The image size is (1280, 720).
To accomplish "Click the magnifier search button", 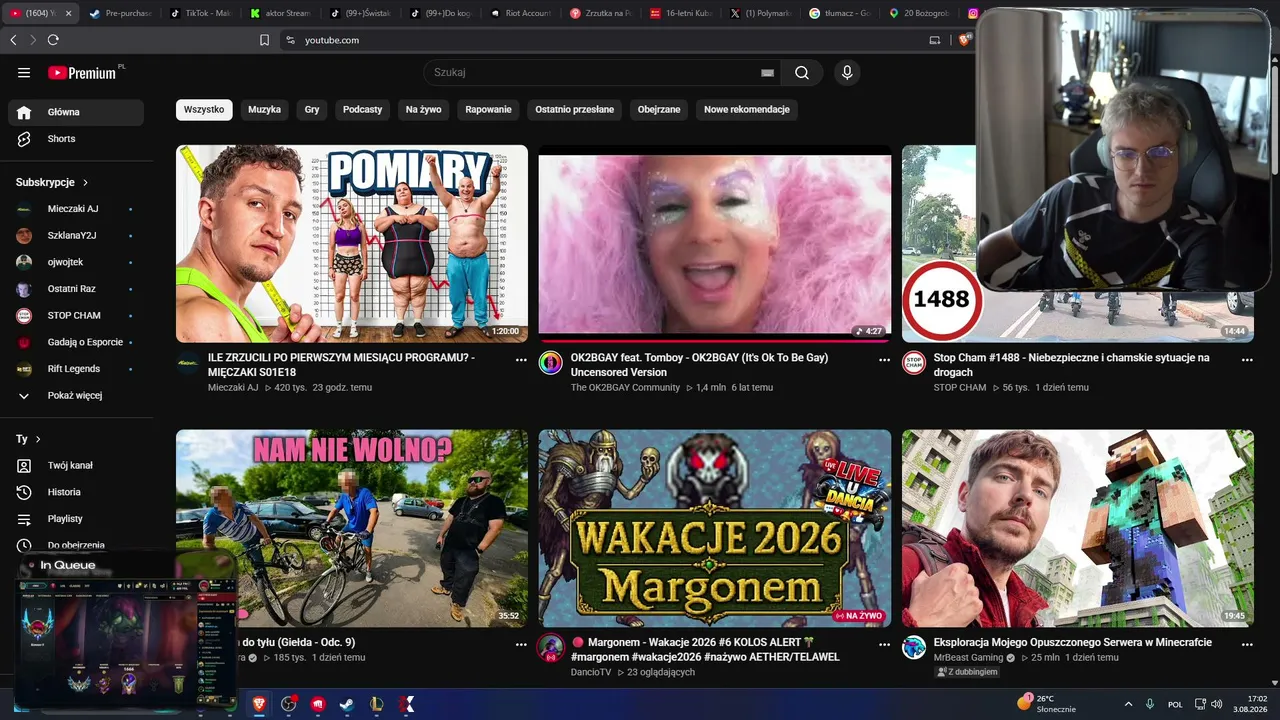I will tap(802, 72).
